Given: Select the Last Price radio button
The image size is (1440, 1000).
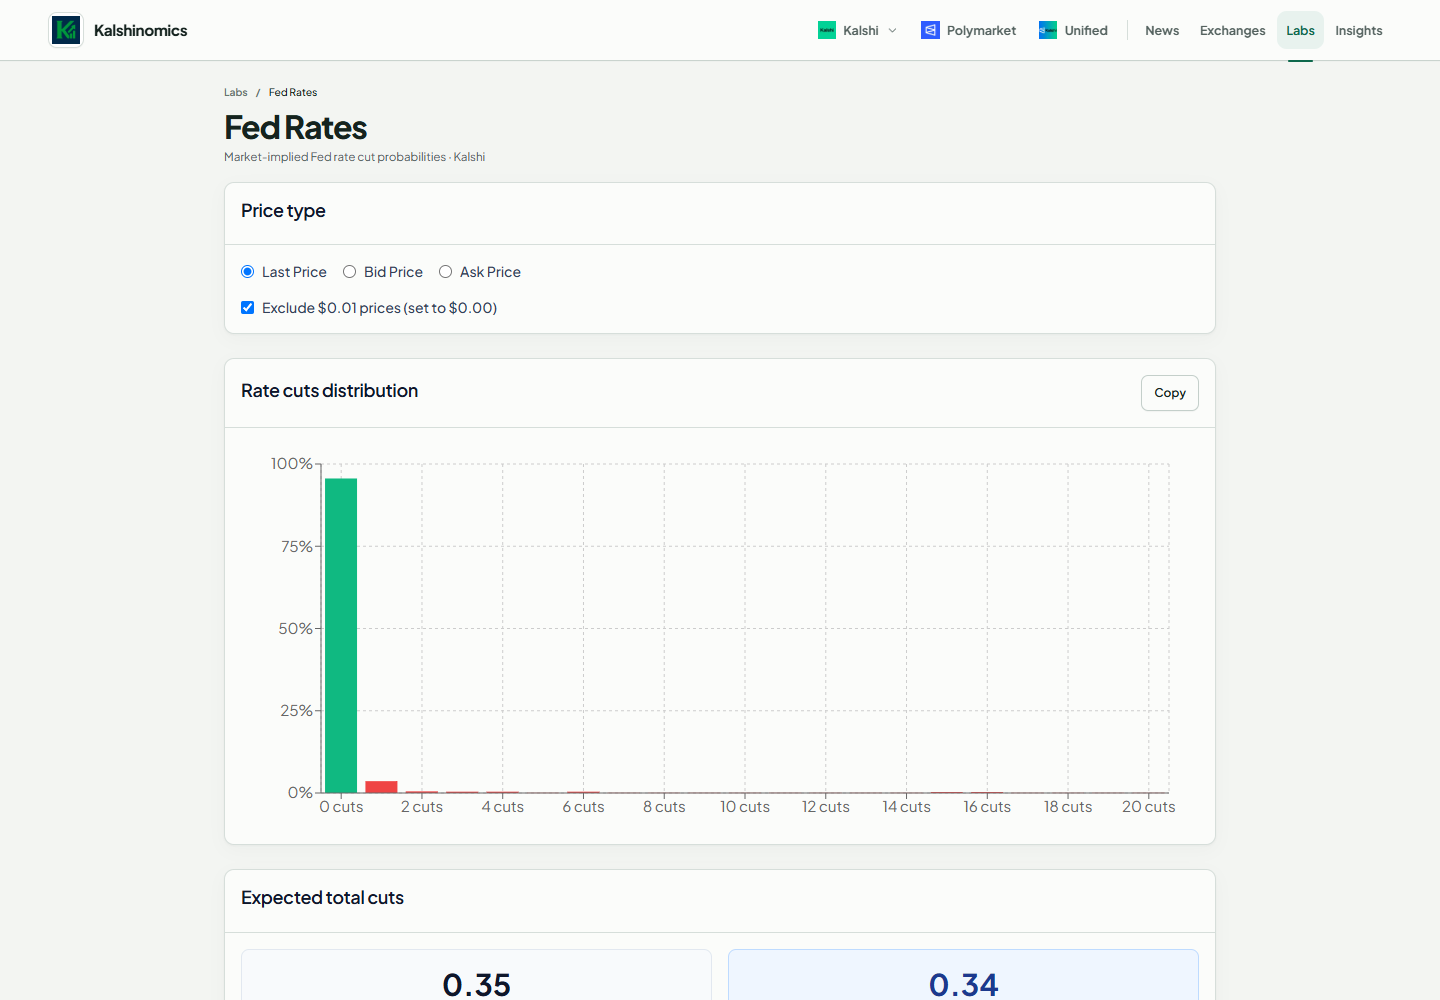Looking at the screenshot, I should click(x=248, y=272).
